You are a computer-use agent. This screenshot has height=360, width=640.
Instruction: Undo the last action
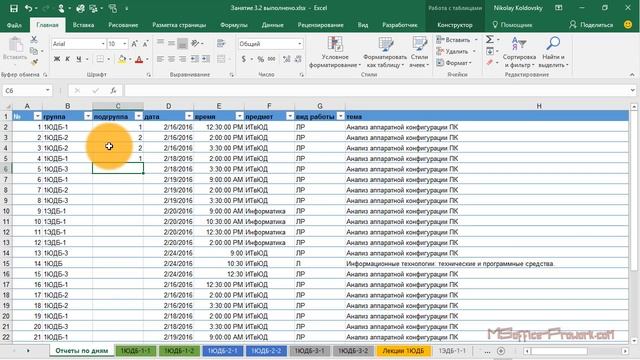coord(28,8)
